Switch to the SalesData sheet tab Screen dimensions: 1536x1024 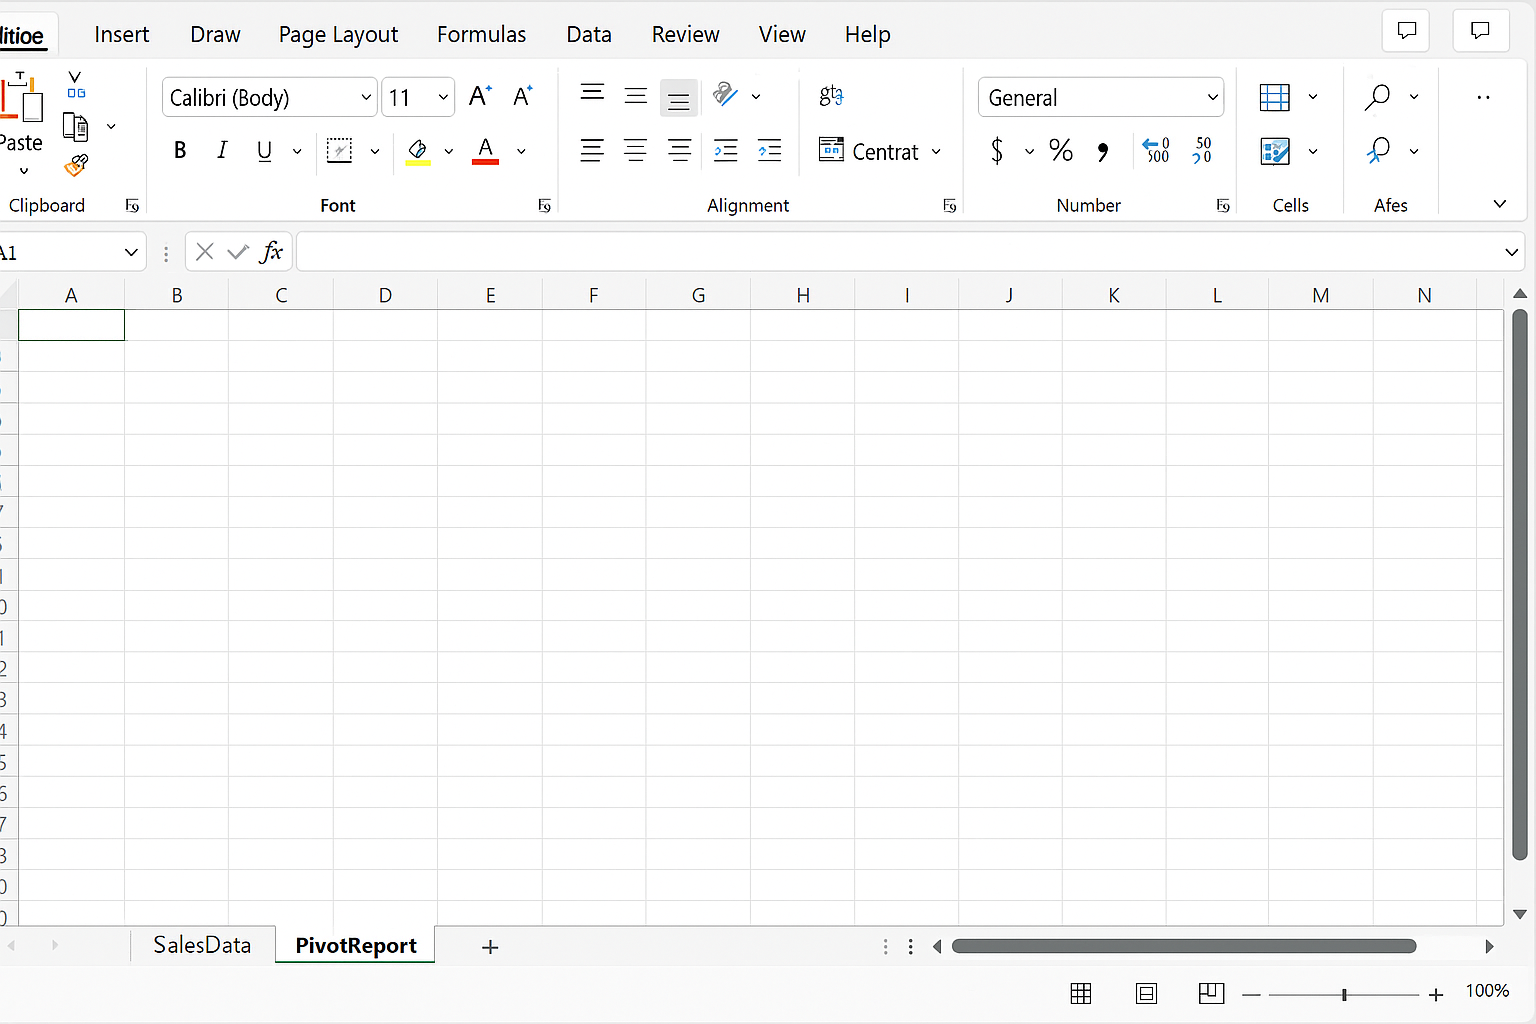point(202,945)
